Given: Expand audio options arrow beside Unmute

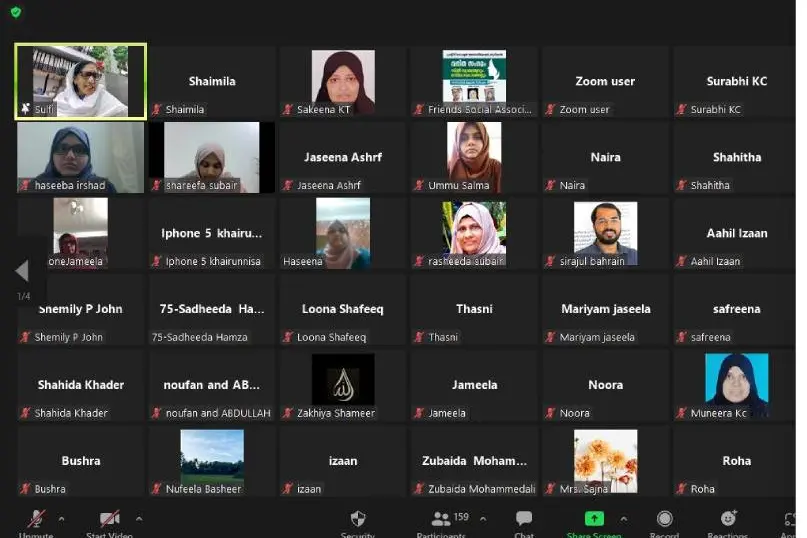Looking at the screenshot, I should pos(62,519).
